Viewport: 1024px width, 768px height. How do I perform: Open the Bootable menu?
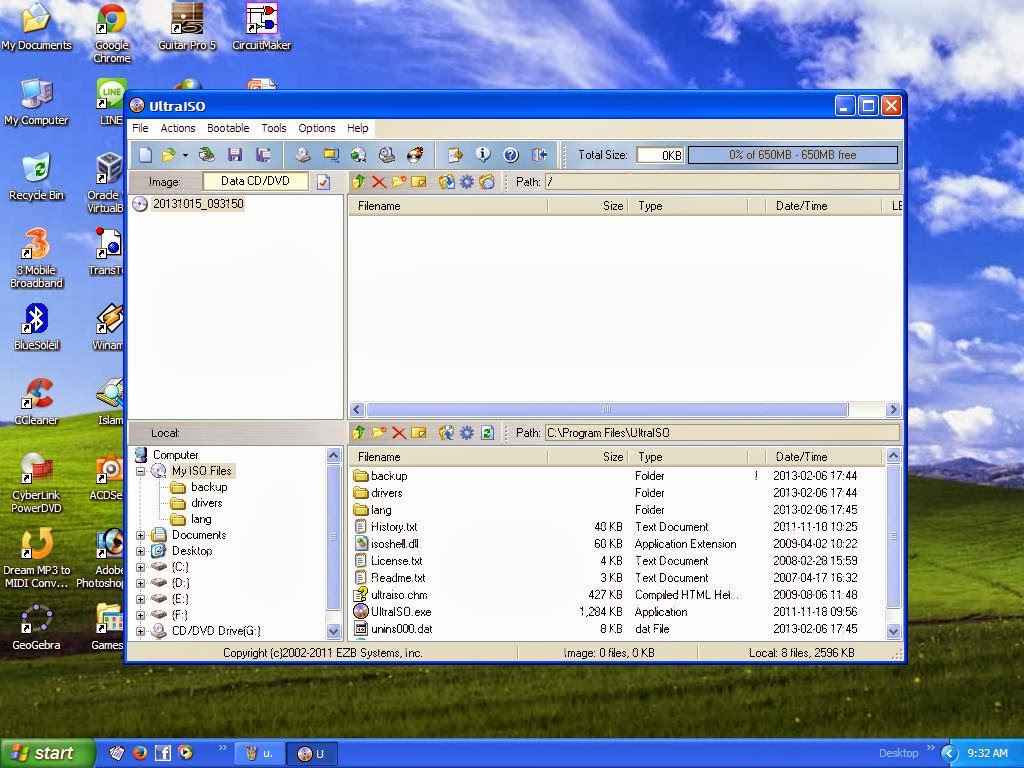[x=228, y=128]
